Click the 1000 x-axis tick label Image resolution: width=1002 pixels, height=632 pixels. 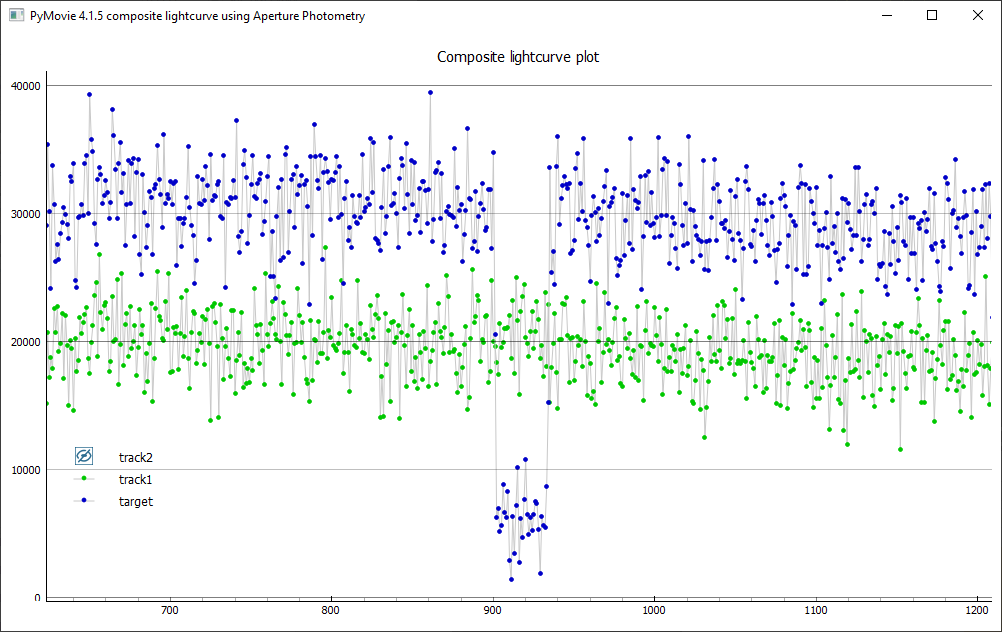tap(654, 608)
